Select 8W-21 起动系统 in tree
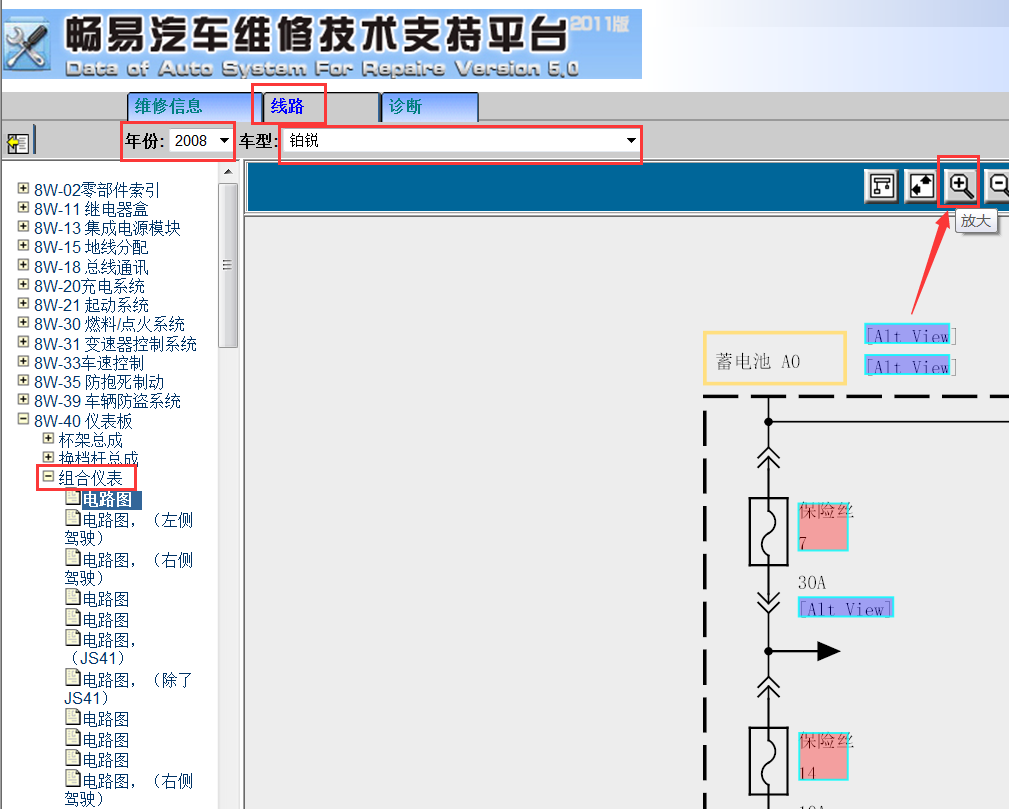The height and width of the screenshot is (809, 1009). (x=91, y=305)
